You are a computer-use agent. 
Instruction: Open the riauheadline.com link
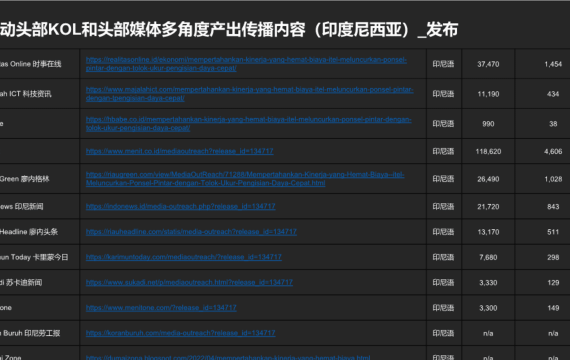point(191,232)
